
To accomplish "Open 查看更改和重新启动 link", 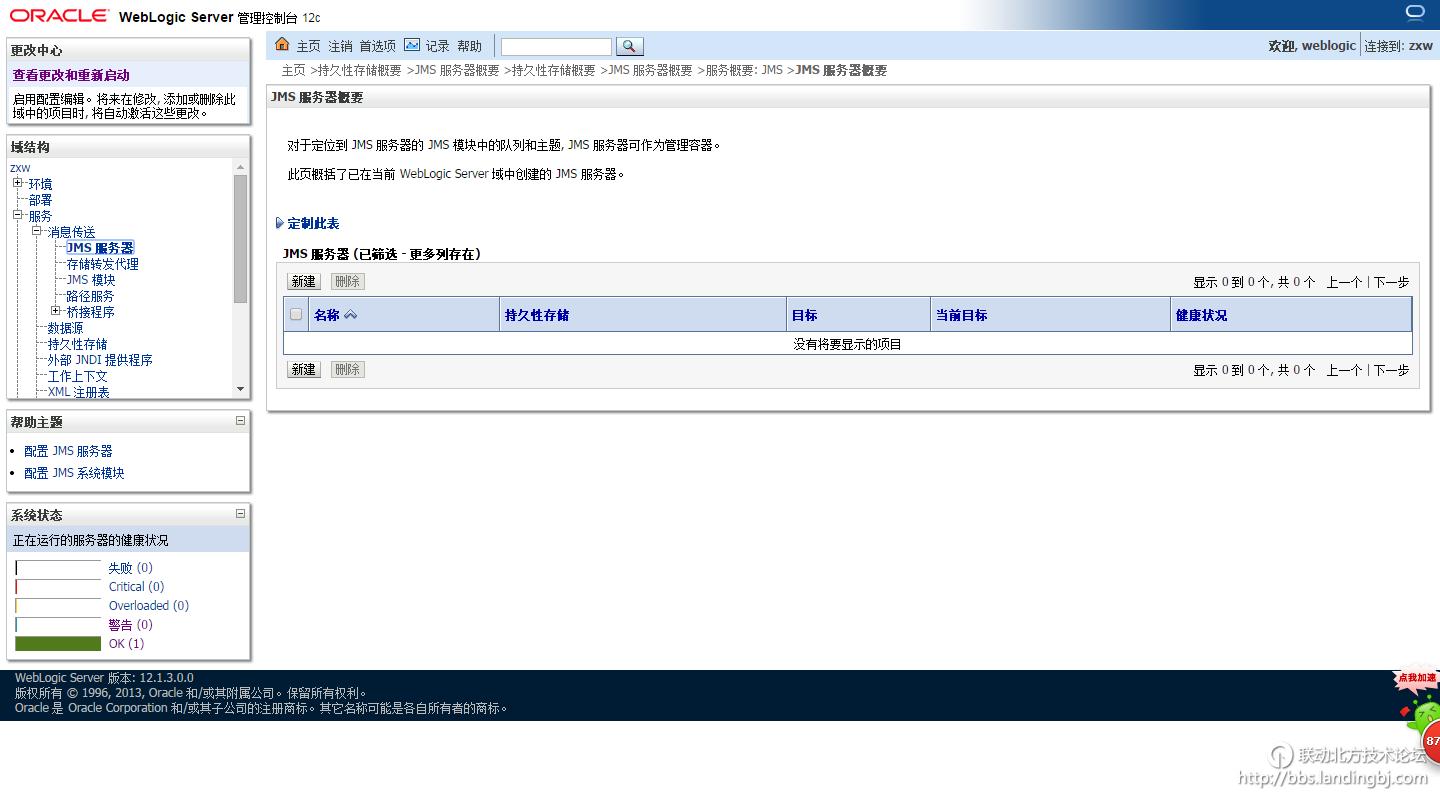I will 73,74.
